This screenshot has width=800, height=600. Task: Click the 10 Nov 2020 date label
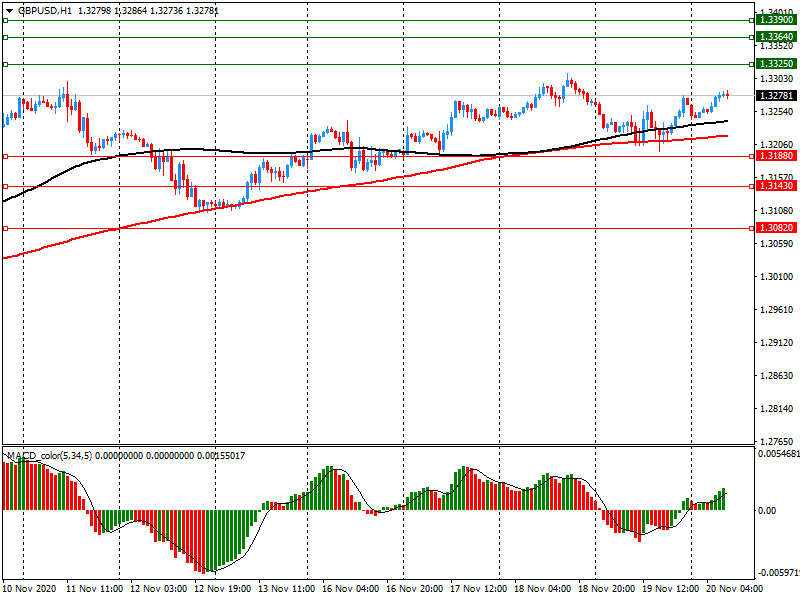(x=30, y=590)
